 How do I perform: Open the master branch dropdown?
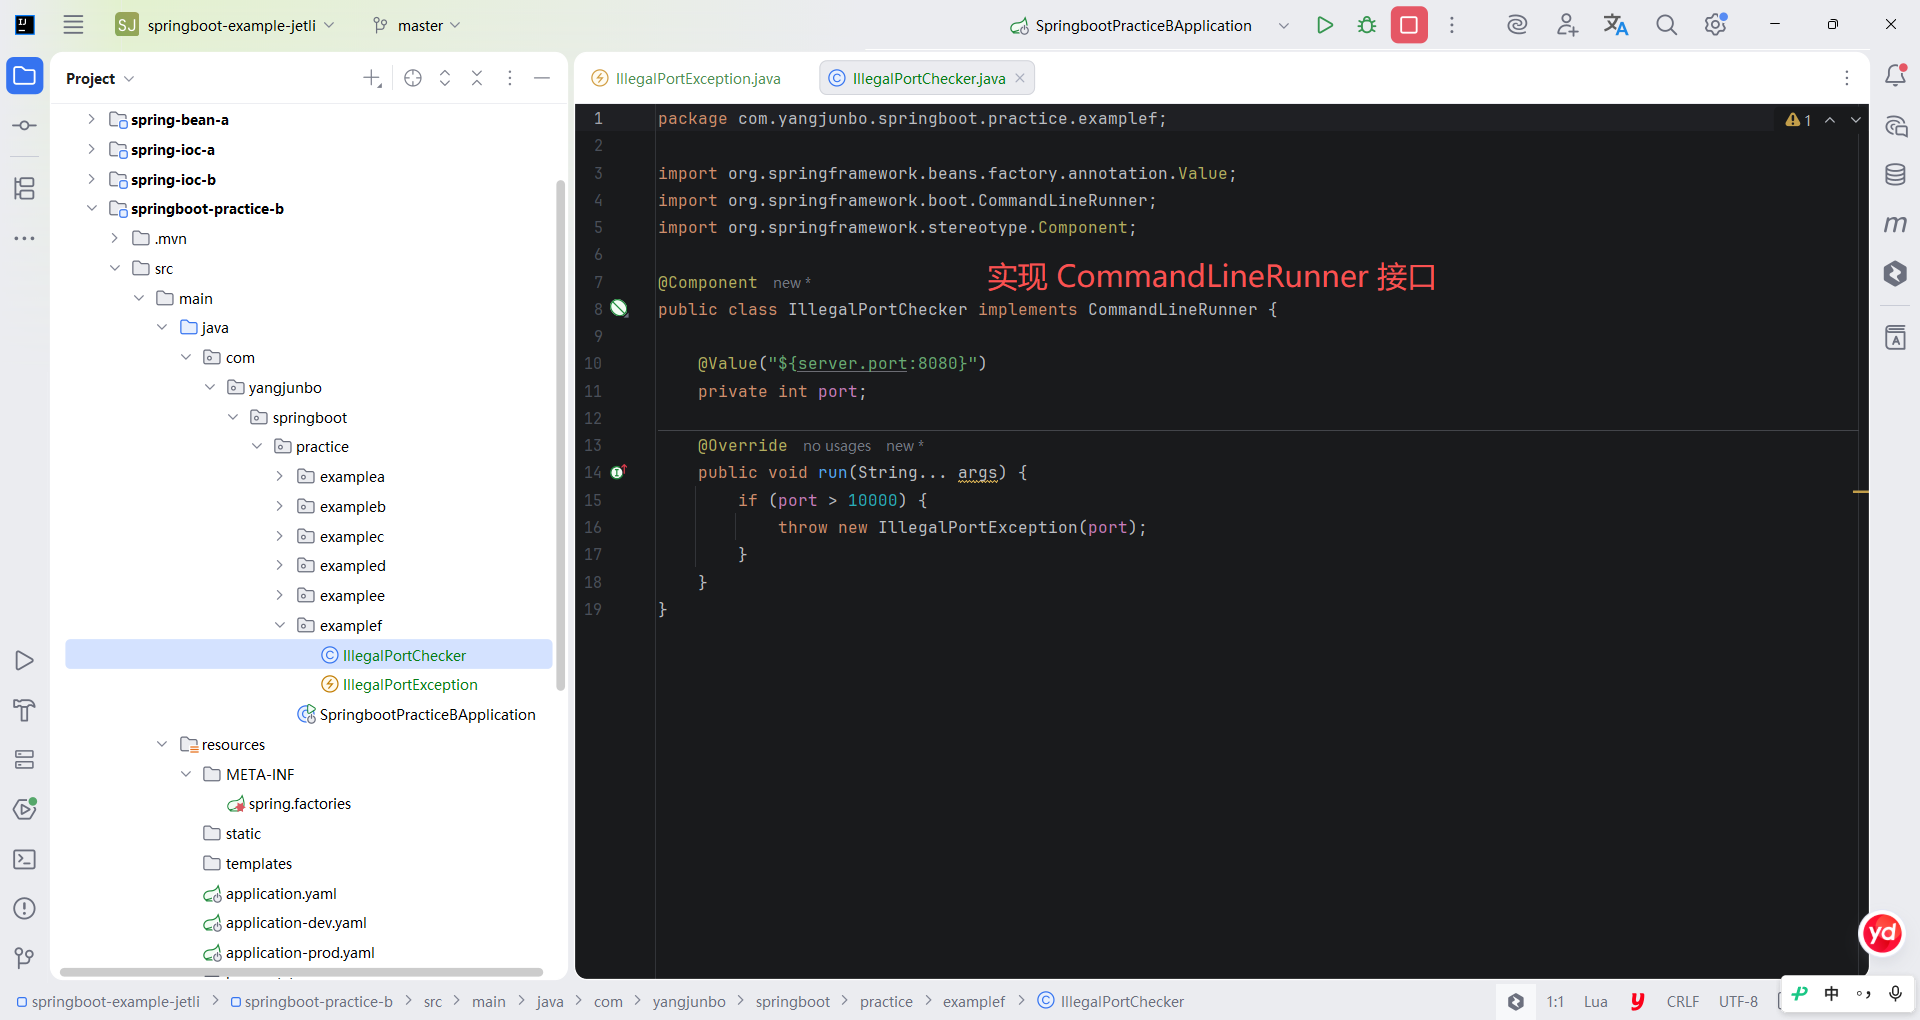point(416,25)
